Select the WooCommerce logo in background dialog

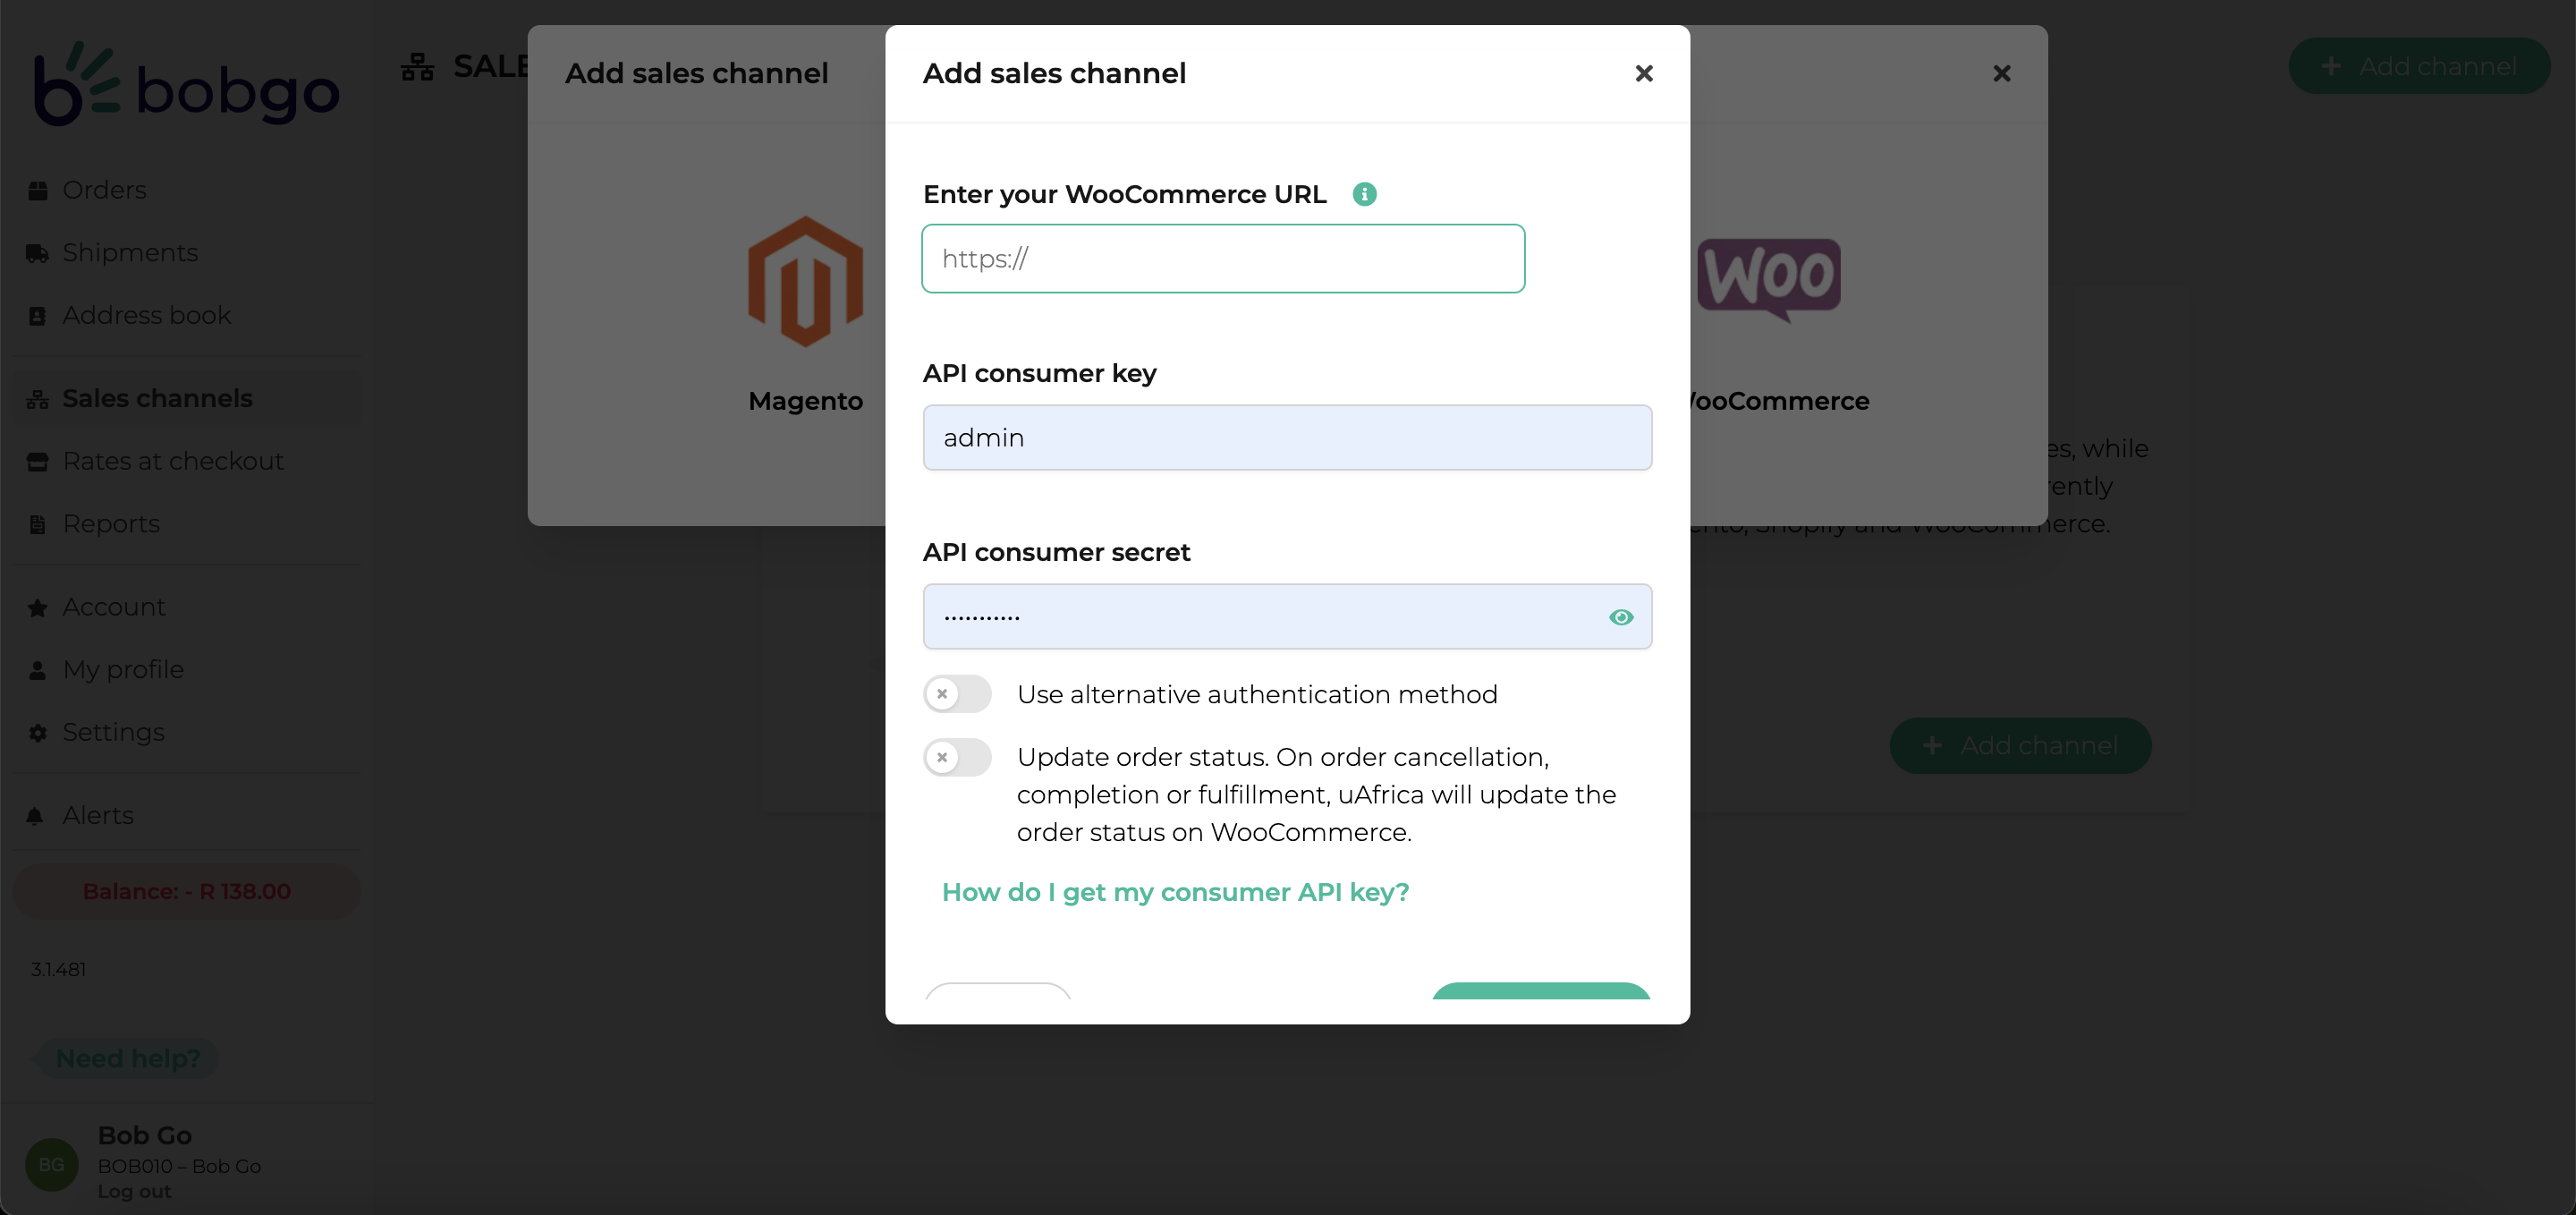coord(1768,280)
